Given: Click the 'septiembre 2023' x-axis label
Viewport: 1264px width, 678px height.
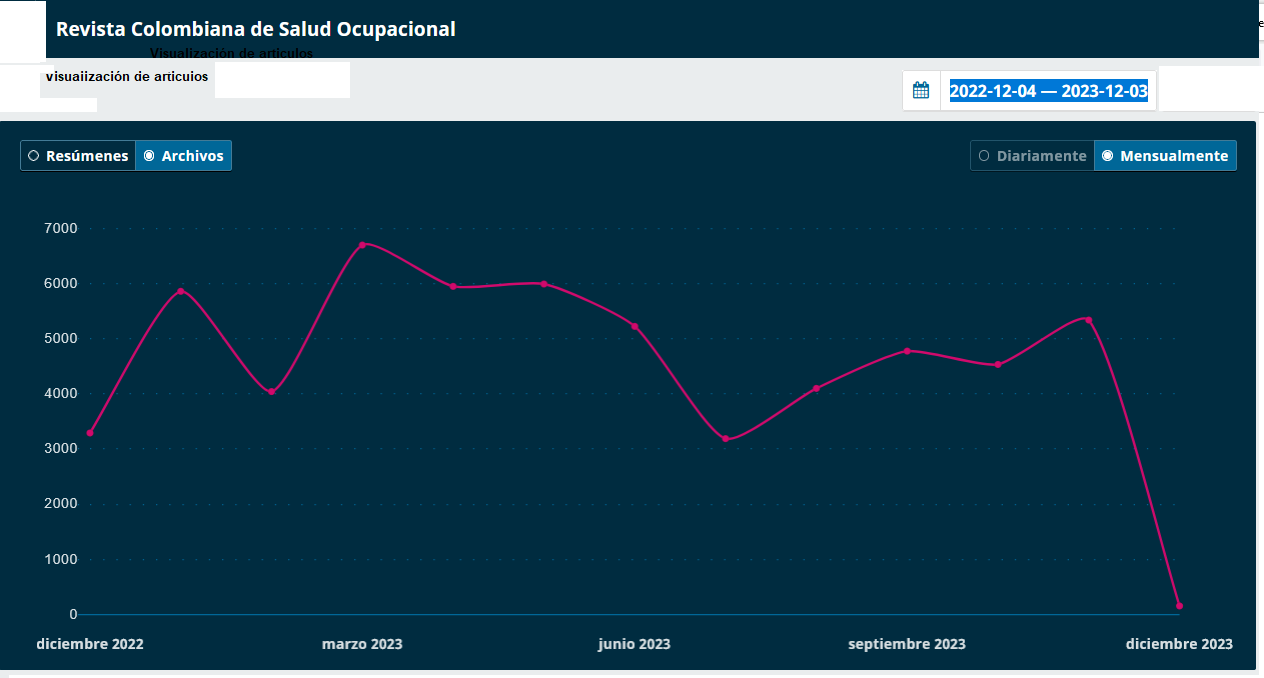Looking at the screenshot, I should tap(907, 644).
